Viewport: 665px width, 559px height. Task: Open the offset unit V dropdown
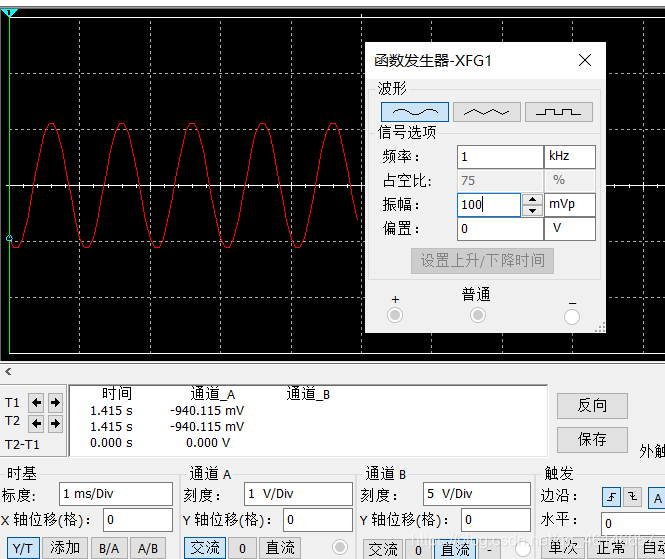(570, 229)
